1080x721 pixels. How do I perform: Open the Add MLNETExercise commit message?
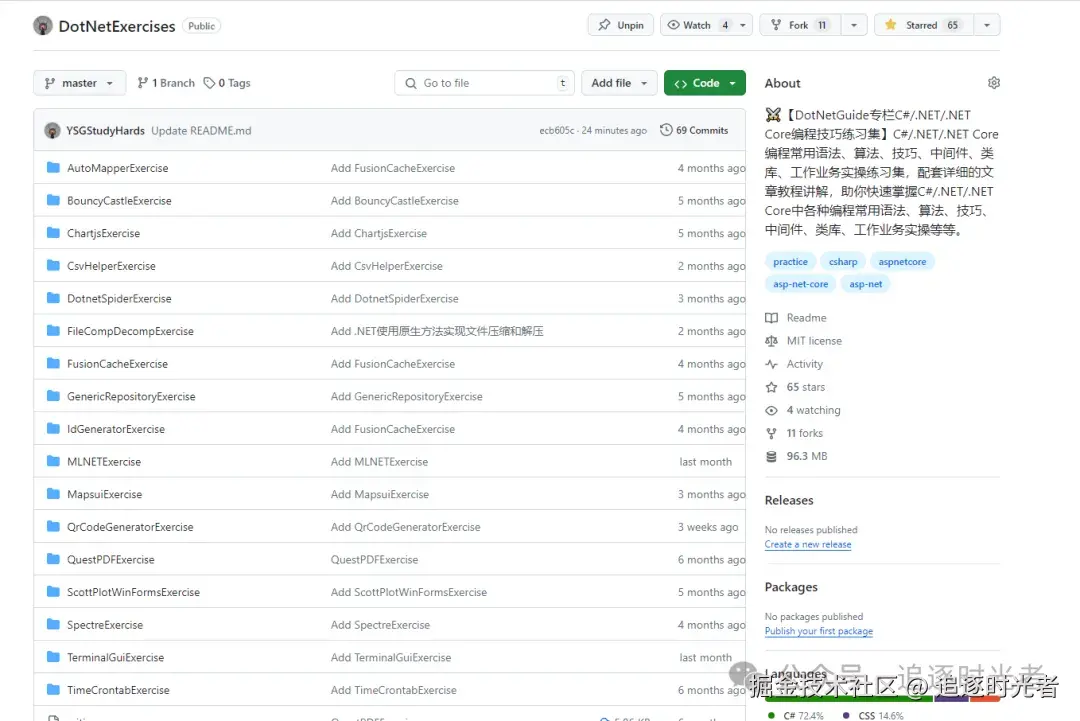[379, 461]
